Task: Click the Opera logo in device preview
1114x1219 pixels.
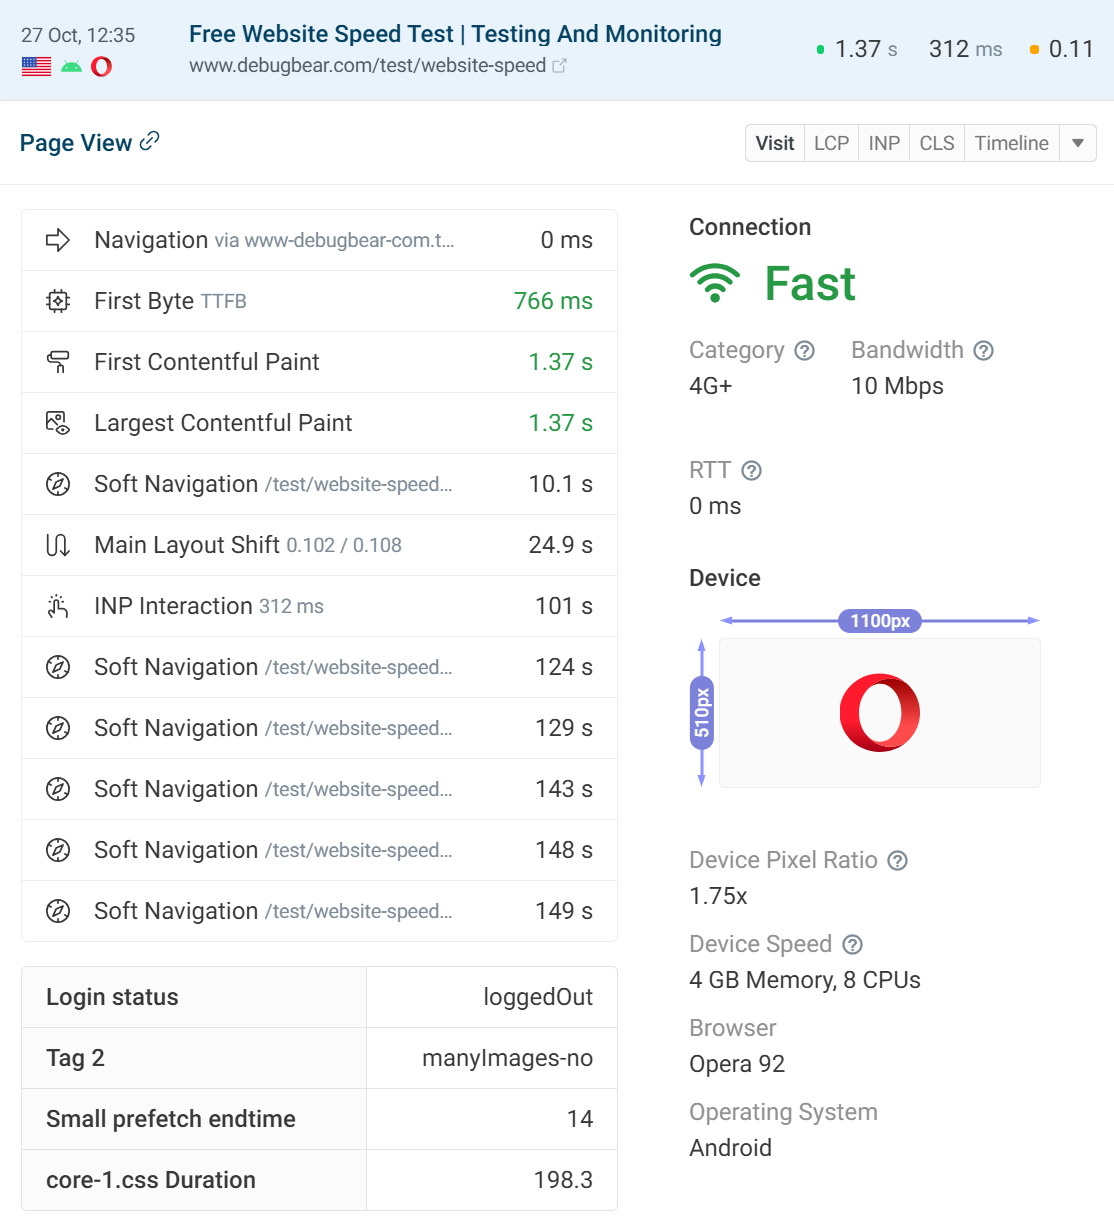Action: click(879, 713)
